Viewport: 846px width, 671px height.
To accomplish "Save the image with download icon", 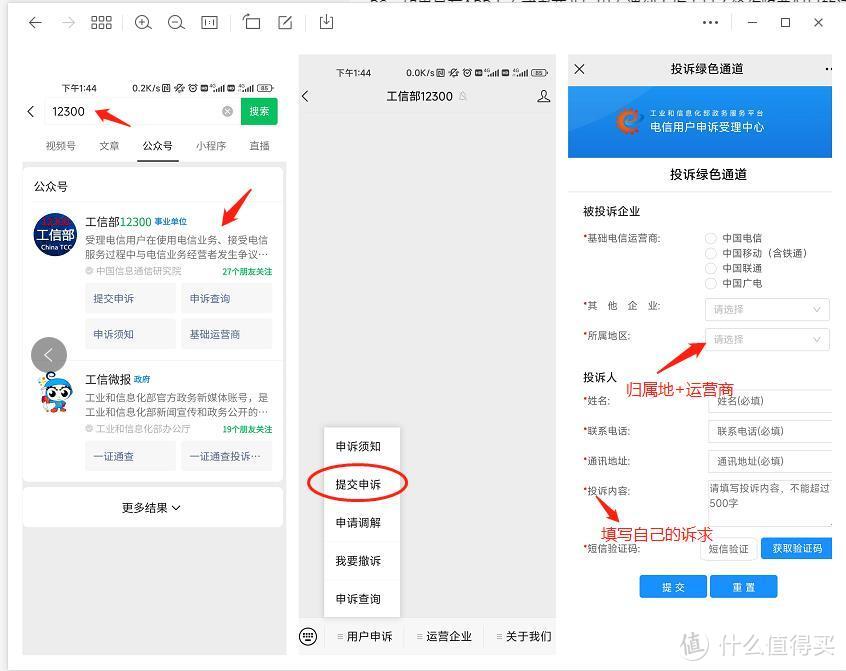I will 326,22.
